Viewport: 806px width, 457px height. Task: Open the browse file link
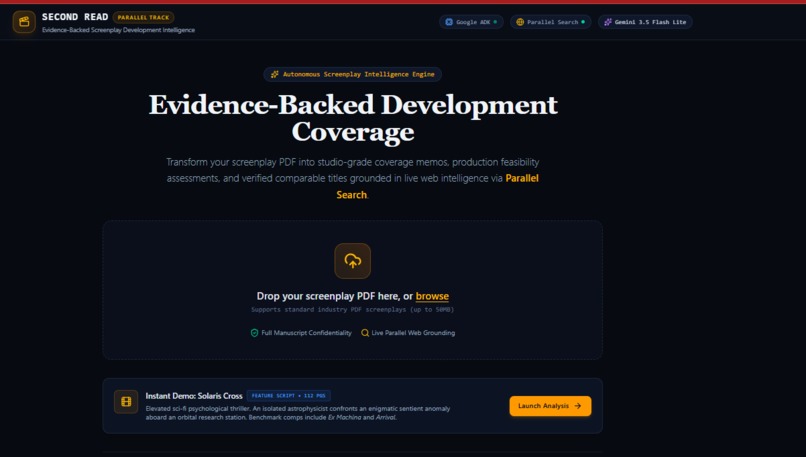(x=432, y=296)
